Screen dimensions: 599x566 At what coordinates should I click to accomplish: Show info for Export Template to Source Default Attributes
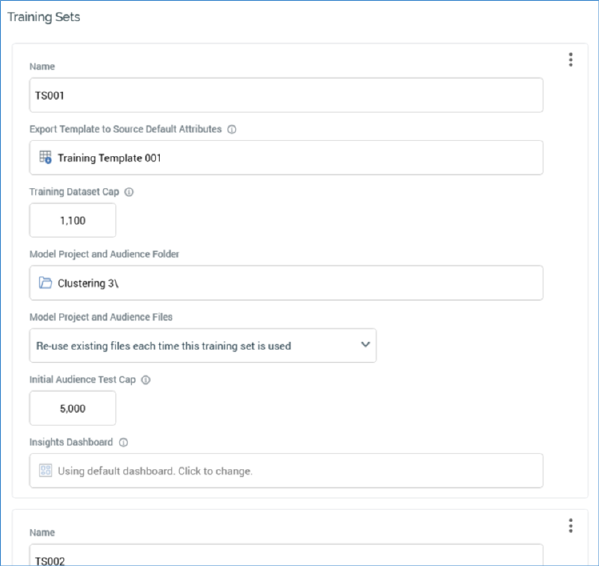pos(232,129)
